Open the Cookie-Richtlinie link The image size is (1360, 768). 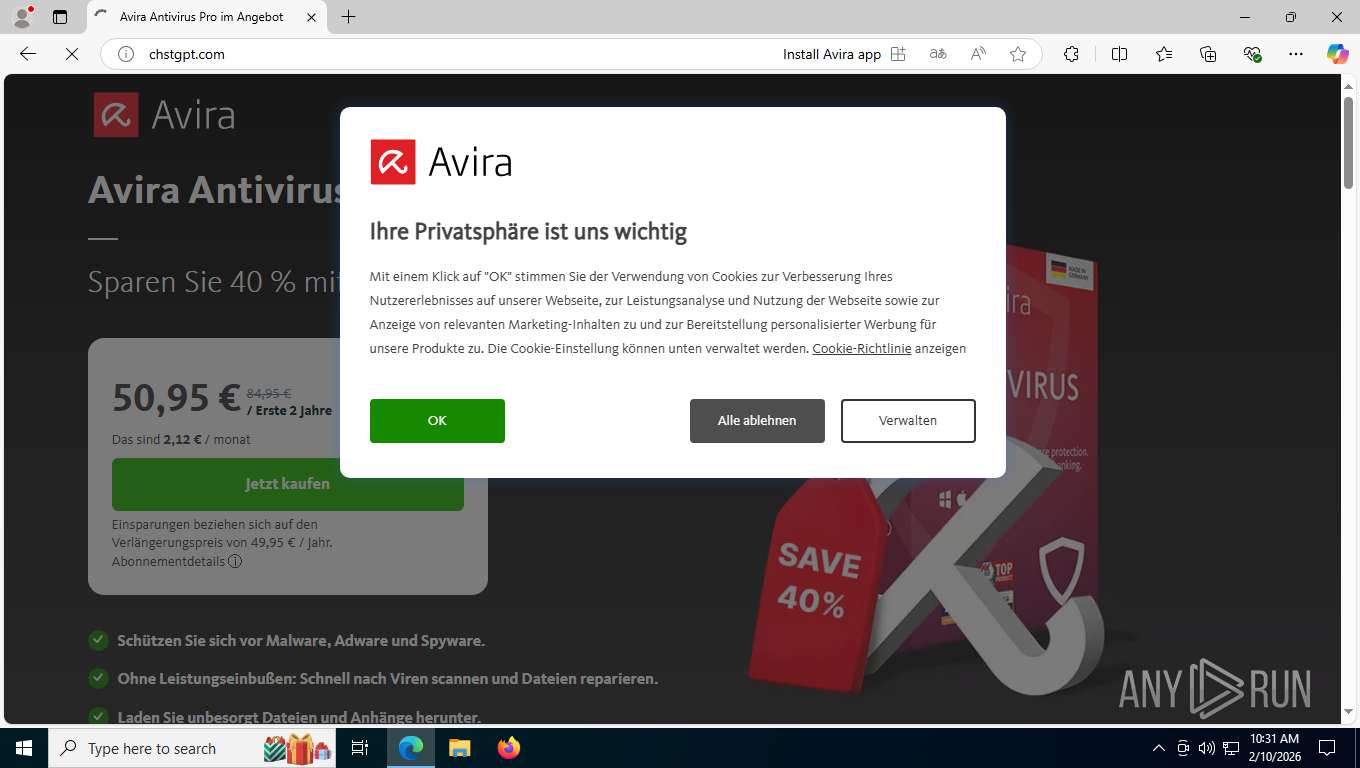(x=862, y=349)
